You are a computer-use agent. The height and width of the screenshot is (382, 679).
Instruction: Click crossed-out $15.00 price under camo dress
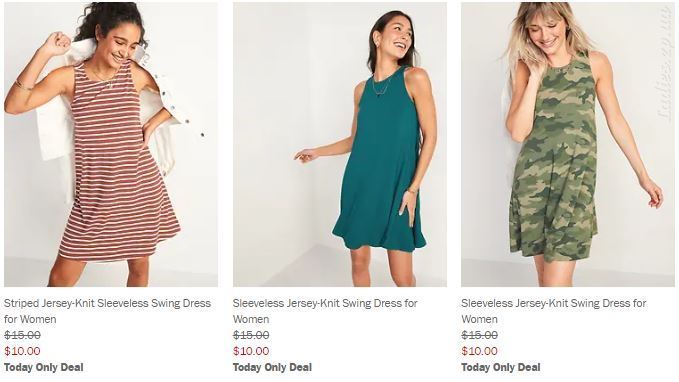[x=480, y=335]
